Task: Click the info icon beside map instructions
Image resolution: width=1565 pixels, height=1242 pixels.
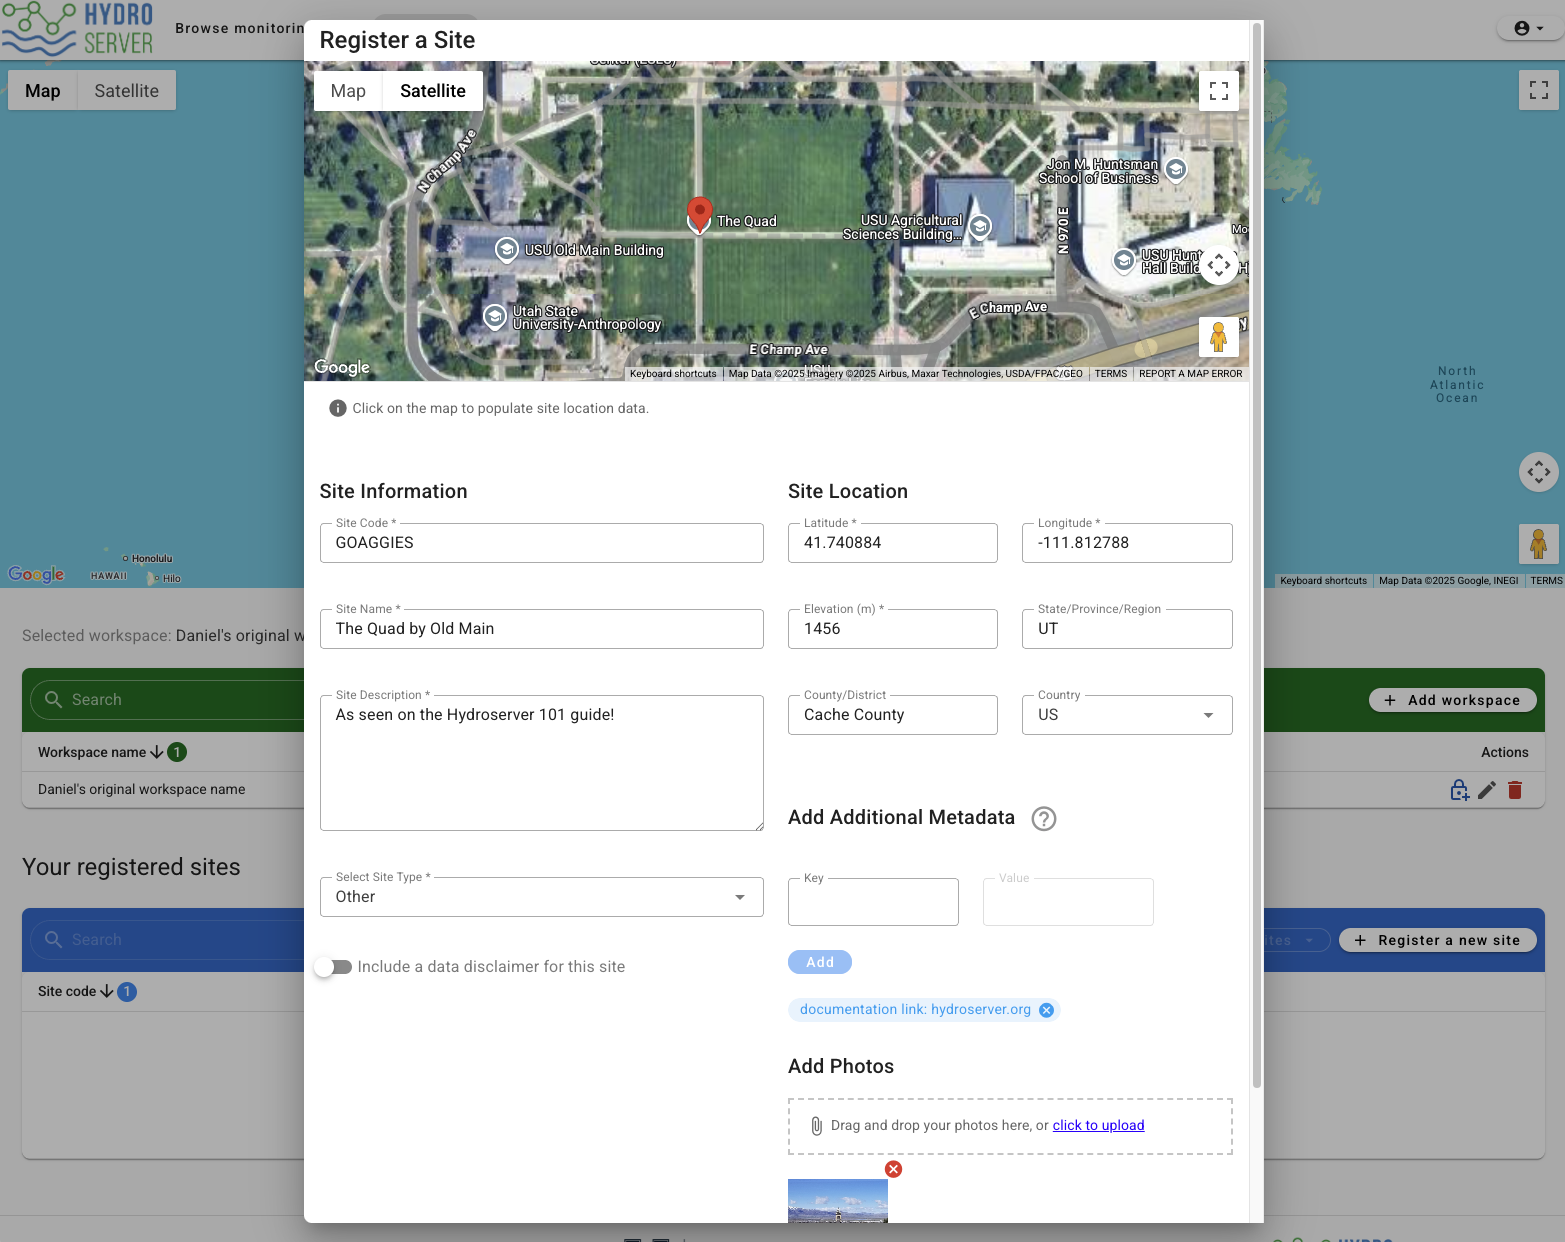Action: (x=338, y=408)
